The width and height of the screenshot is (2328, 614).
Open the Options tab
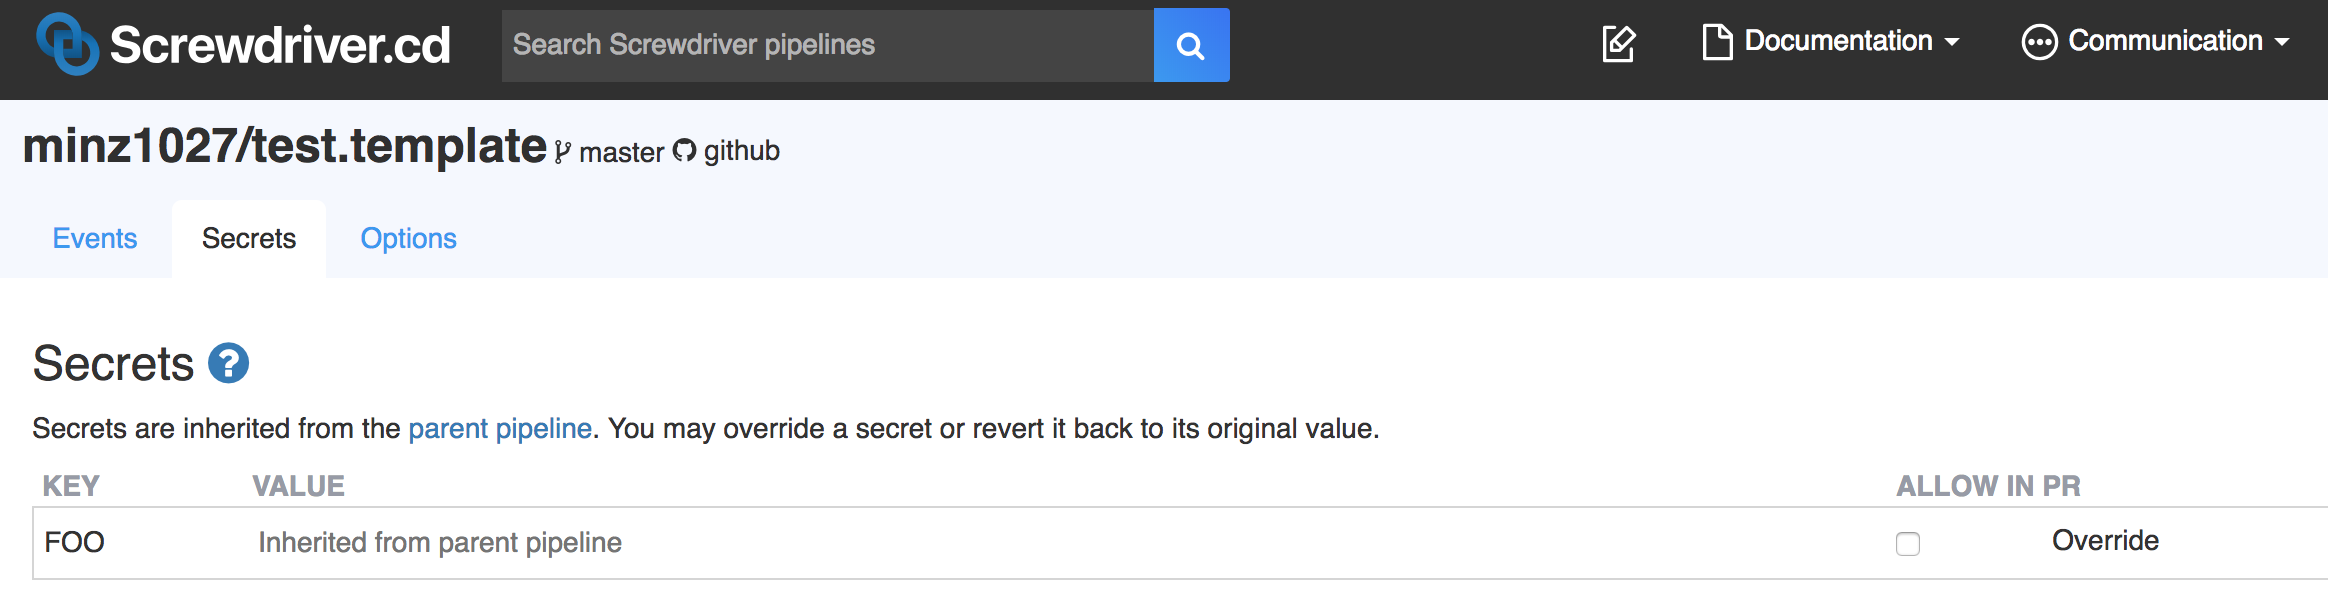[408, 238]
